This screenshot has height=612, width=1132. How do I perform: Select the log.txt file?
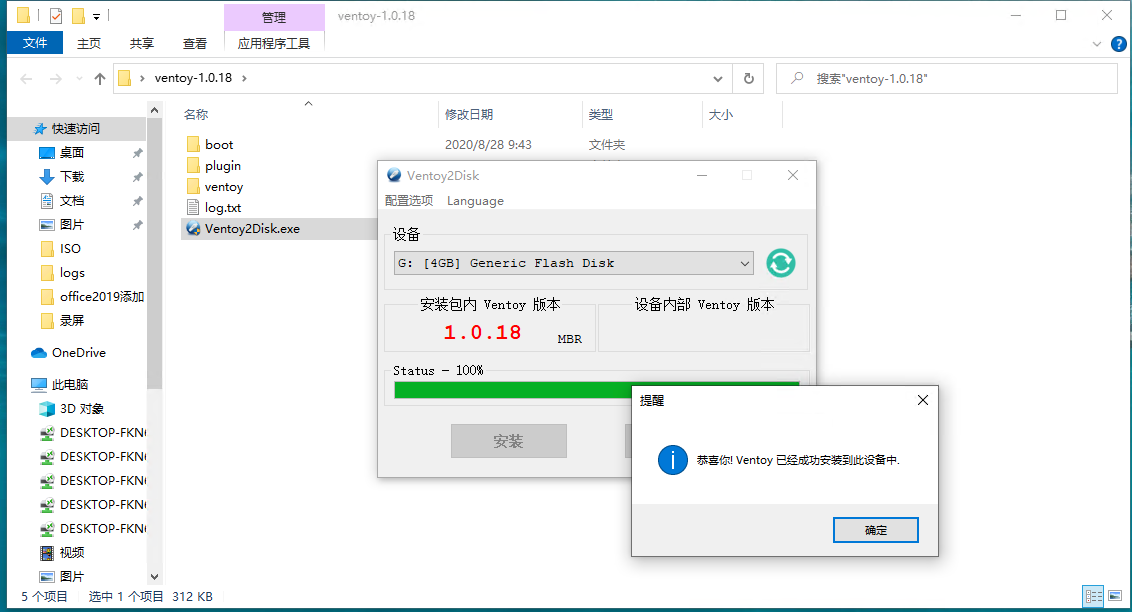point(222,208)
